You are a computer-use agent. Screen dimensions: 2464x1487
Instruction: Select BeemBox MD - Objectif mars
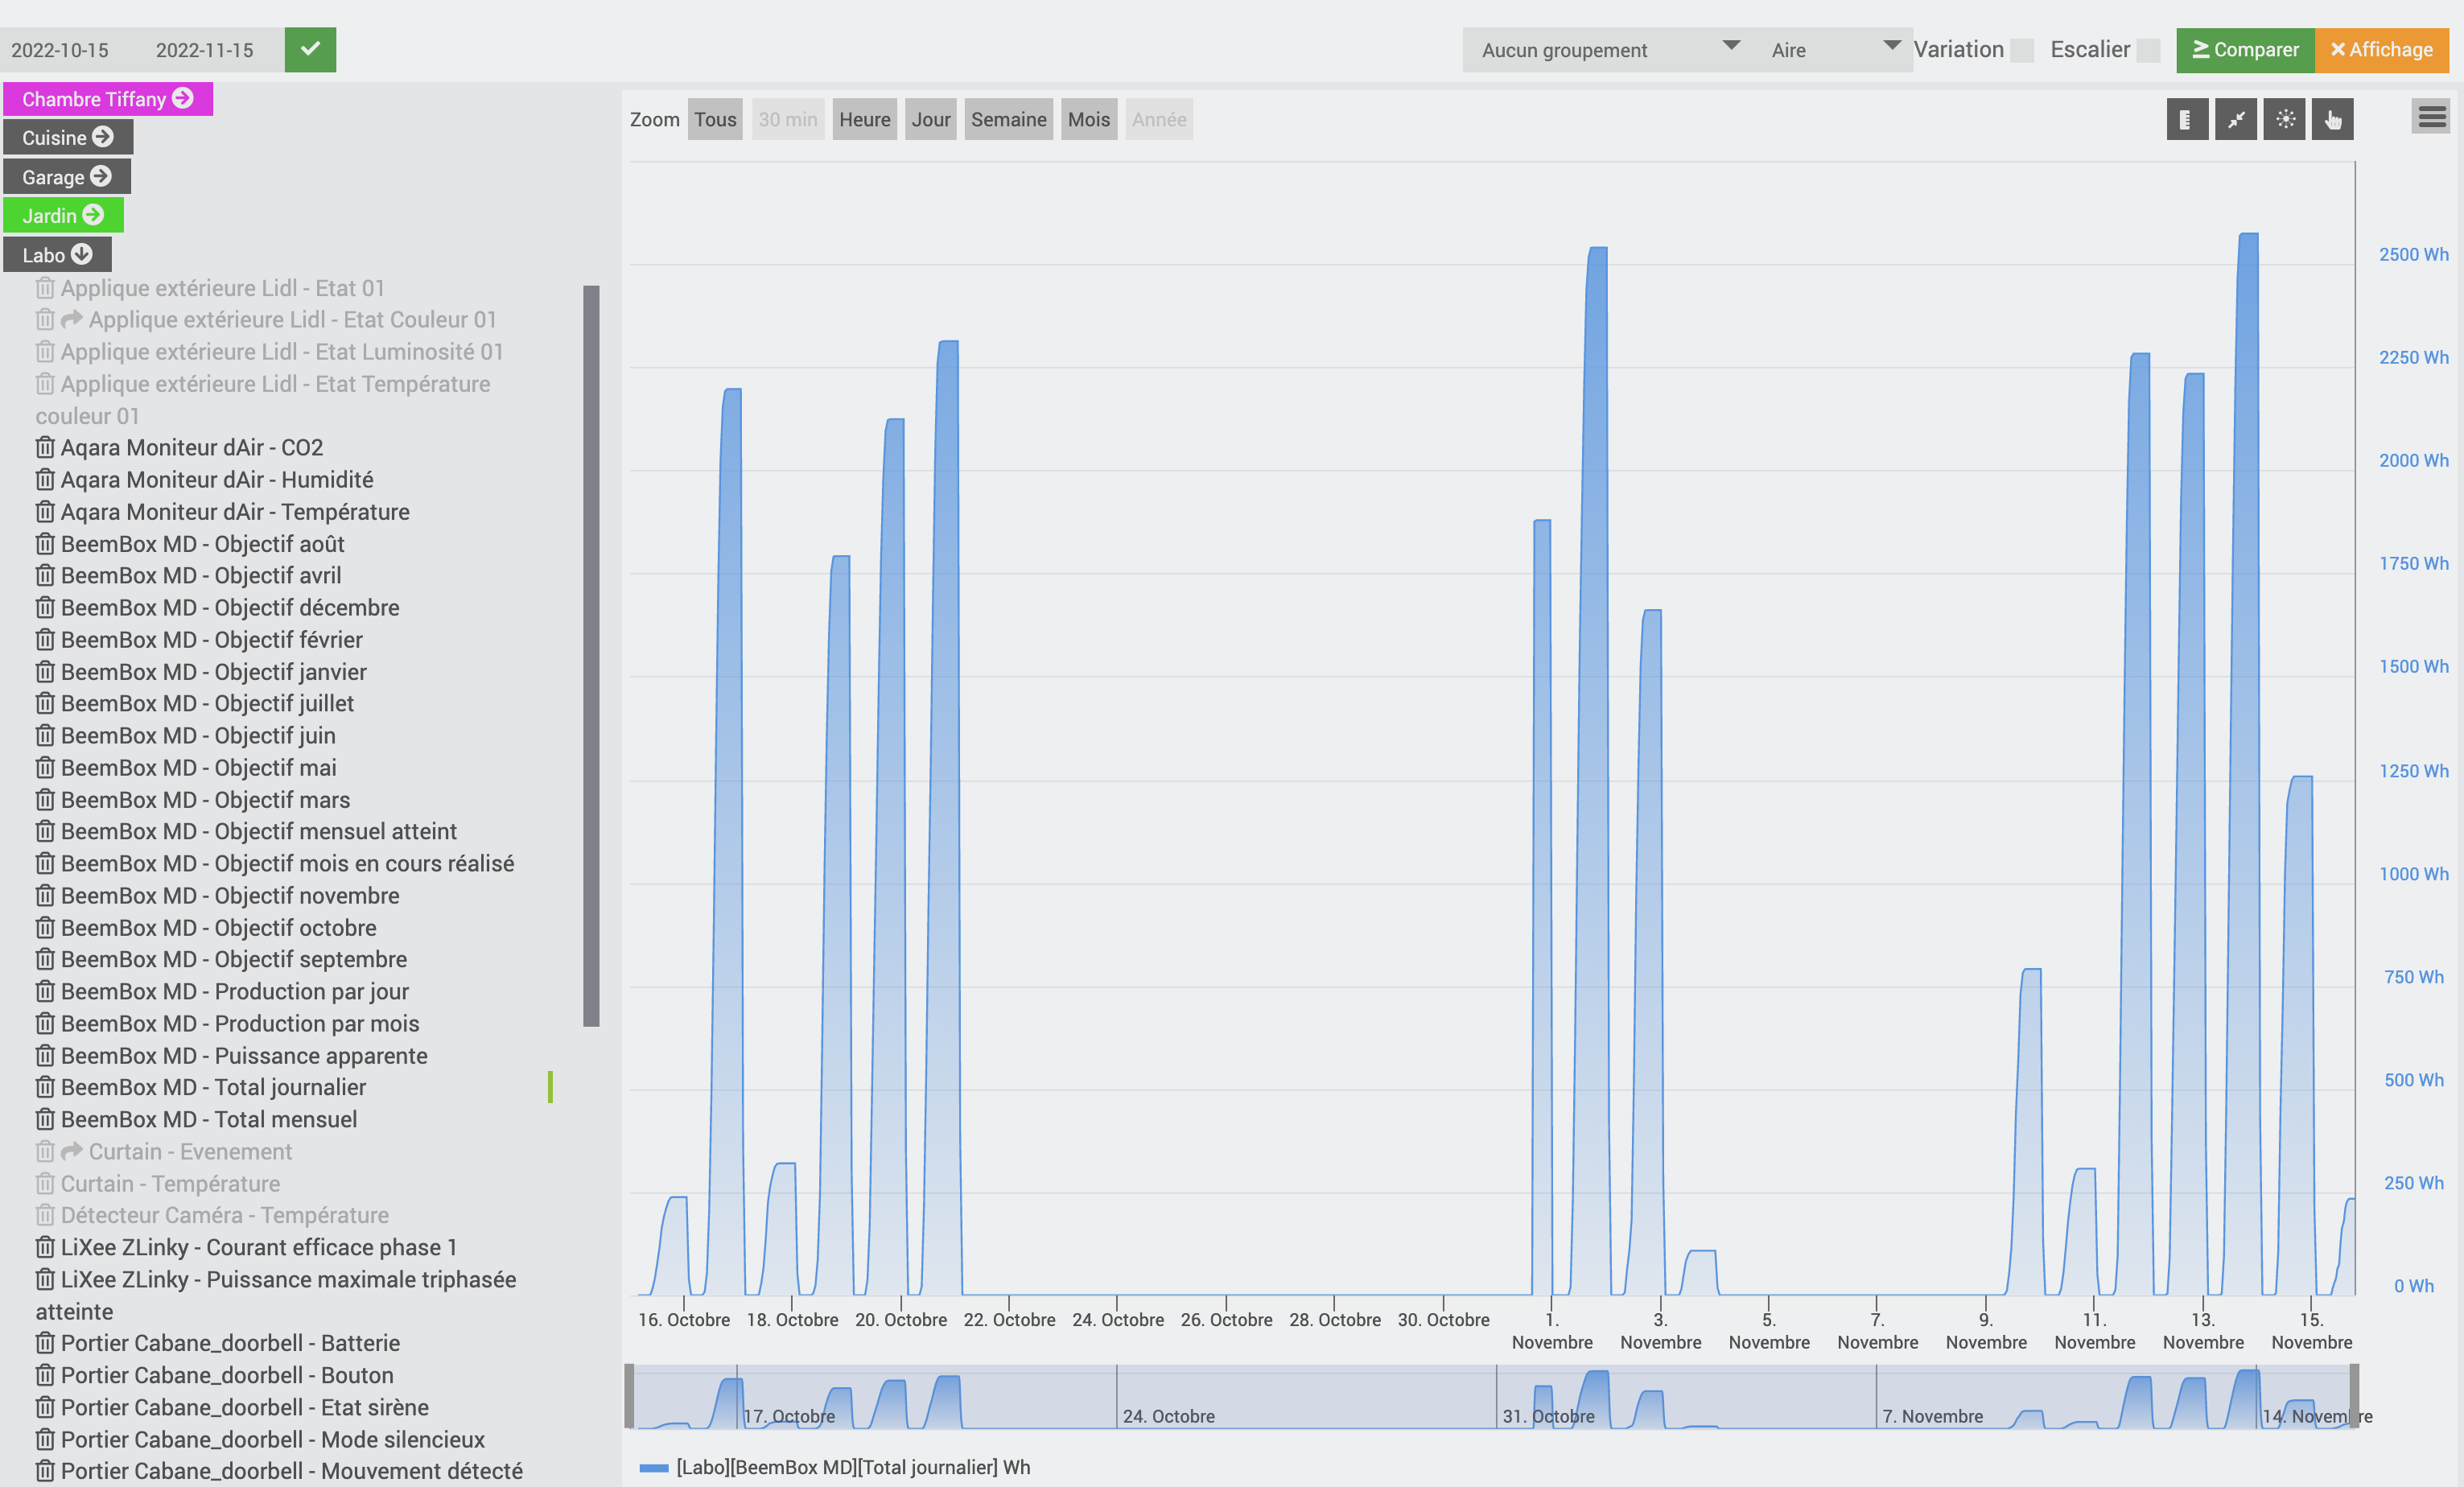pos(206,799)
